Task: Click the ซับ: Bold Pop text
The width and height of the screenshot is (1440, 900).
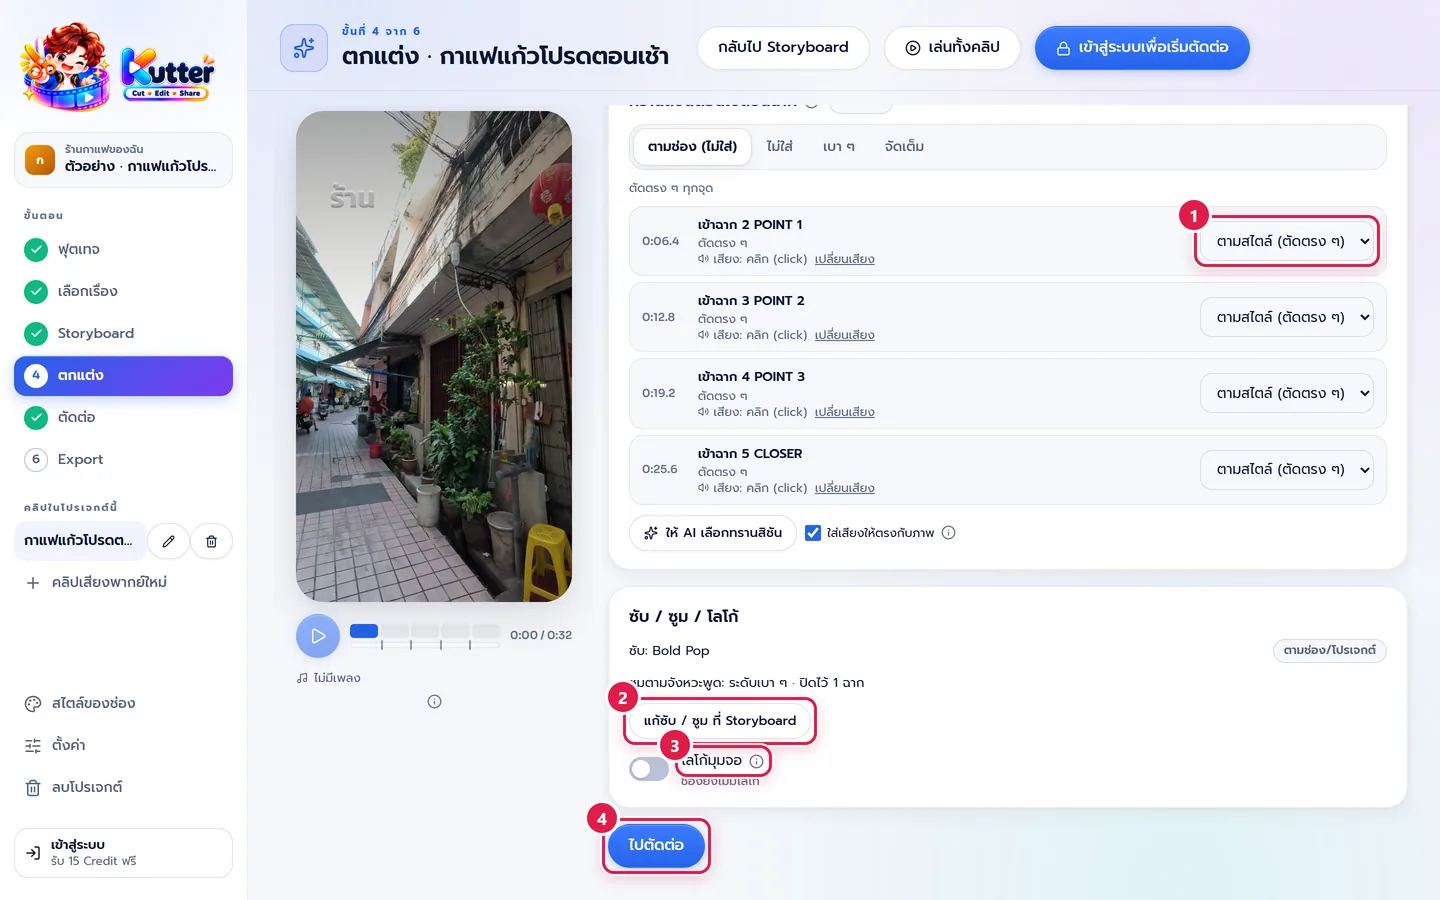Action: tap(669, 650)
